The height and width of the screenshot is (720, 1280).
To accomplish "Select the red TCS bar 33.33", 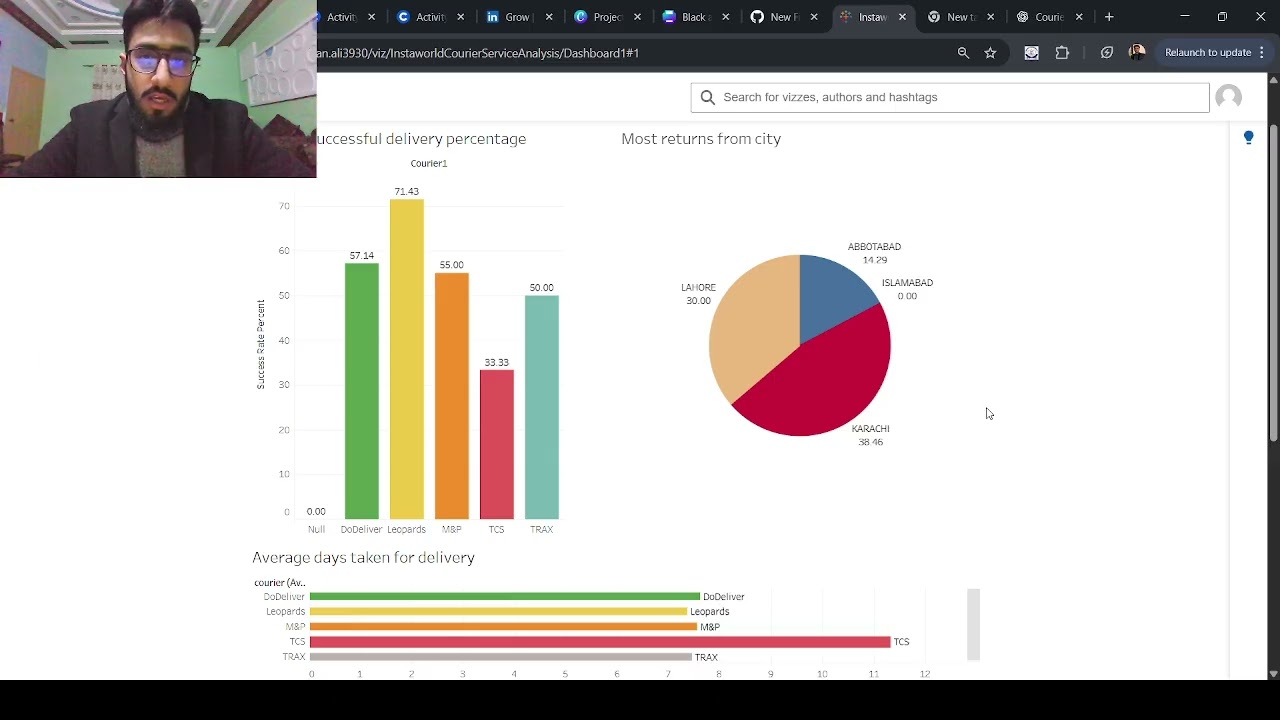I will (x=496, y=444).
